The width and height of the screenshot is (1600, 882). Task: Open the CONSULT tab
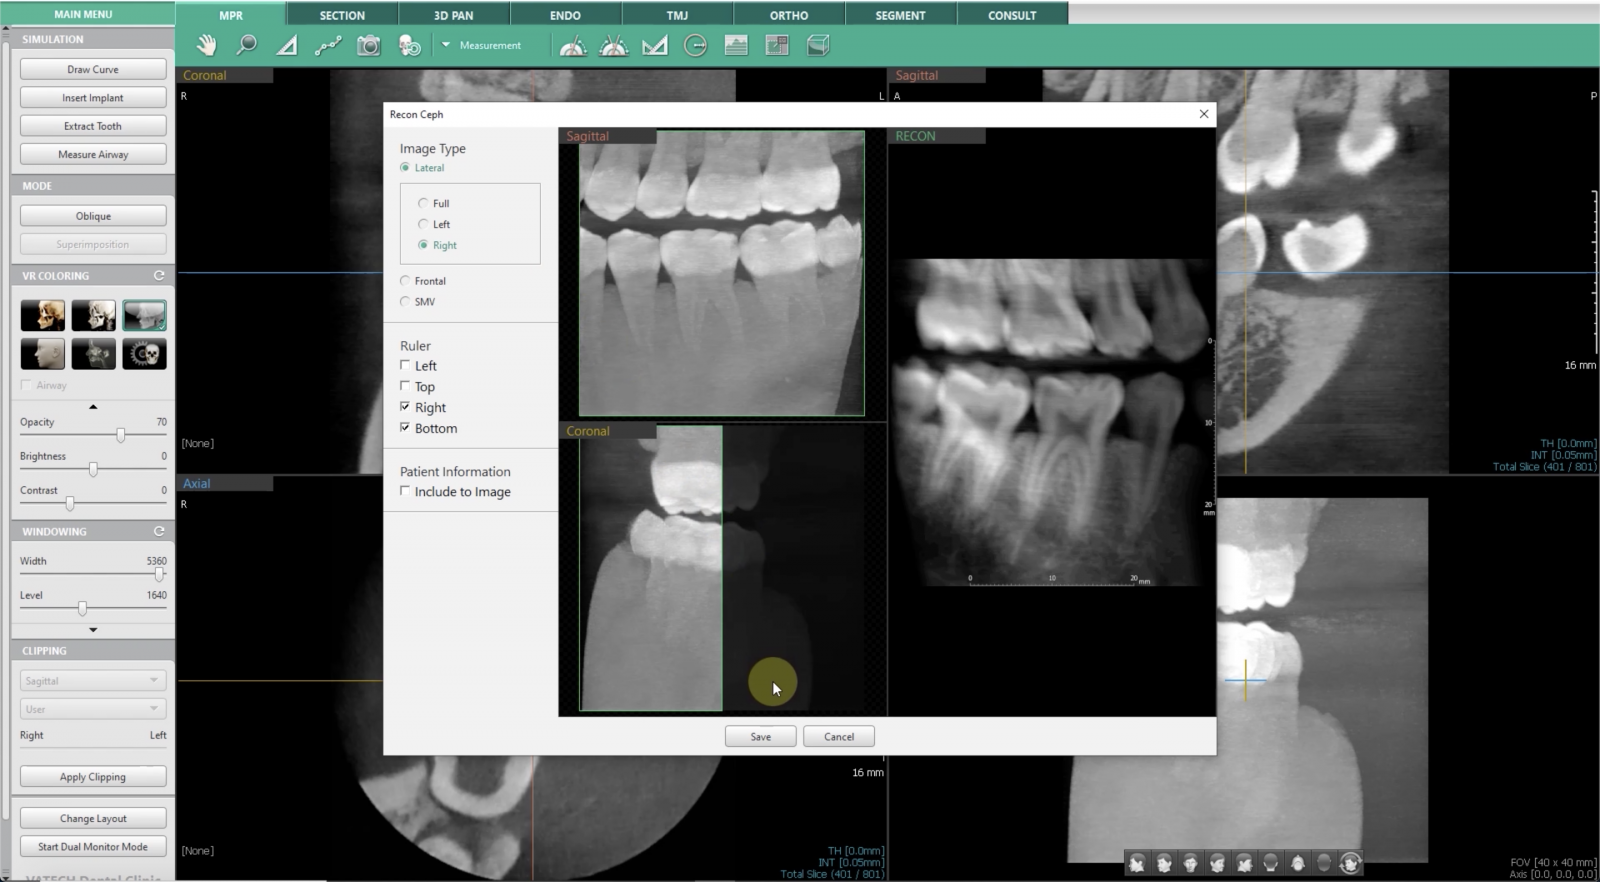point(1012,15)
